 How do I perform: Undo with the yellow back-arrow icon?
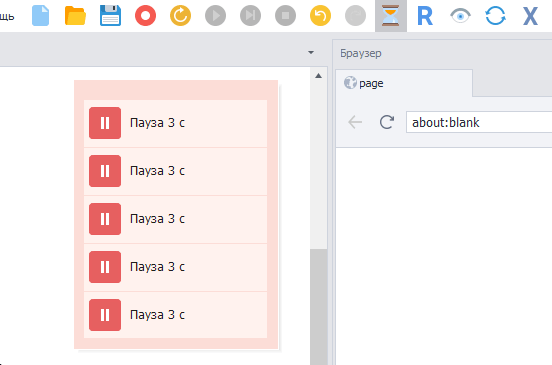[x=320, y=16]
